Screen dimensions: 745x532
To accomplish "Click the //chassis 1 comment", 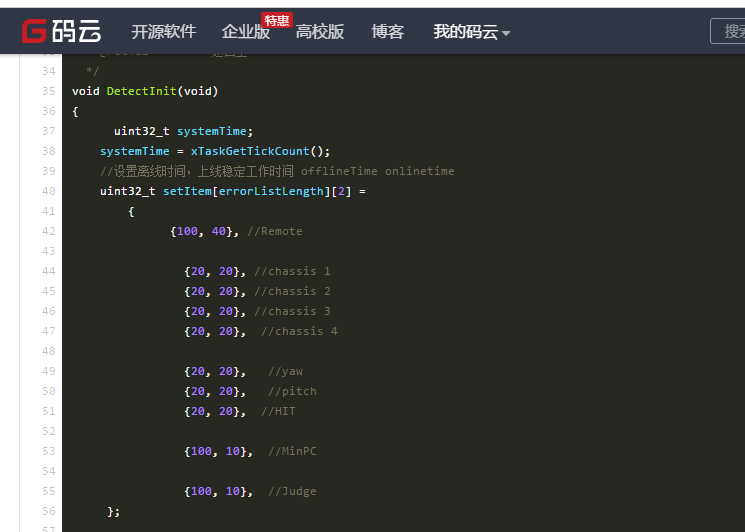I will 292,271.
